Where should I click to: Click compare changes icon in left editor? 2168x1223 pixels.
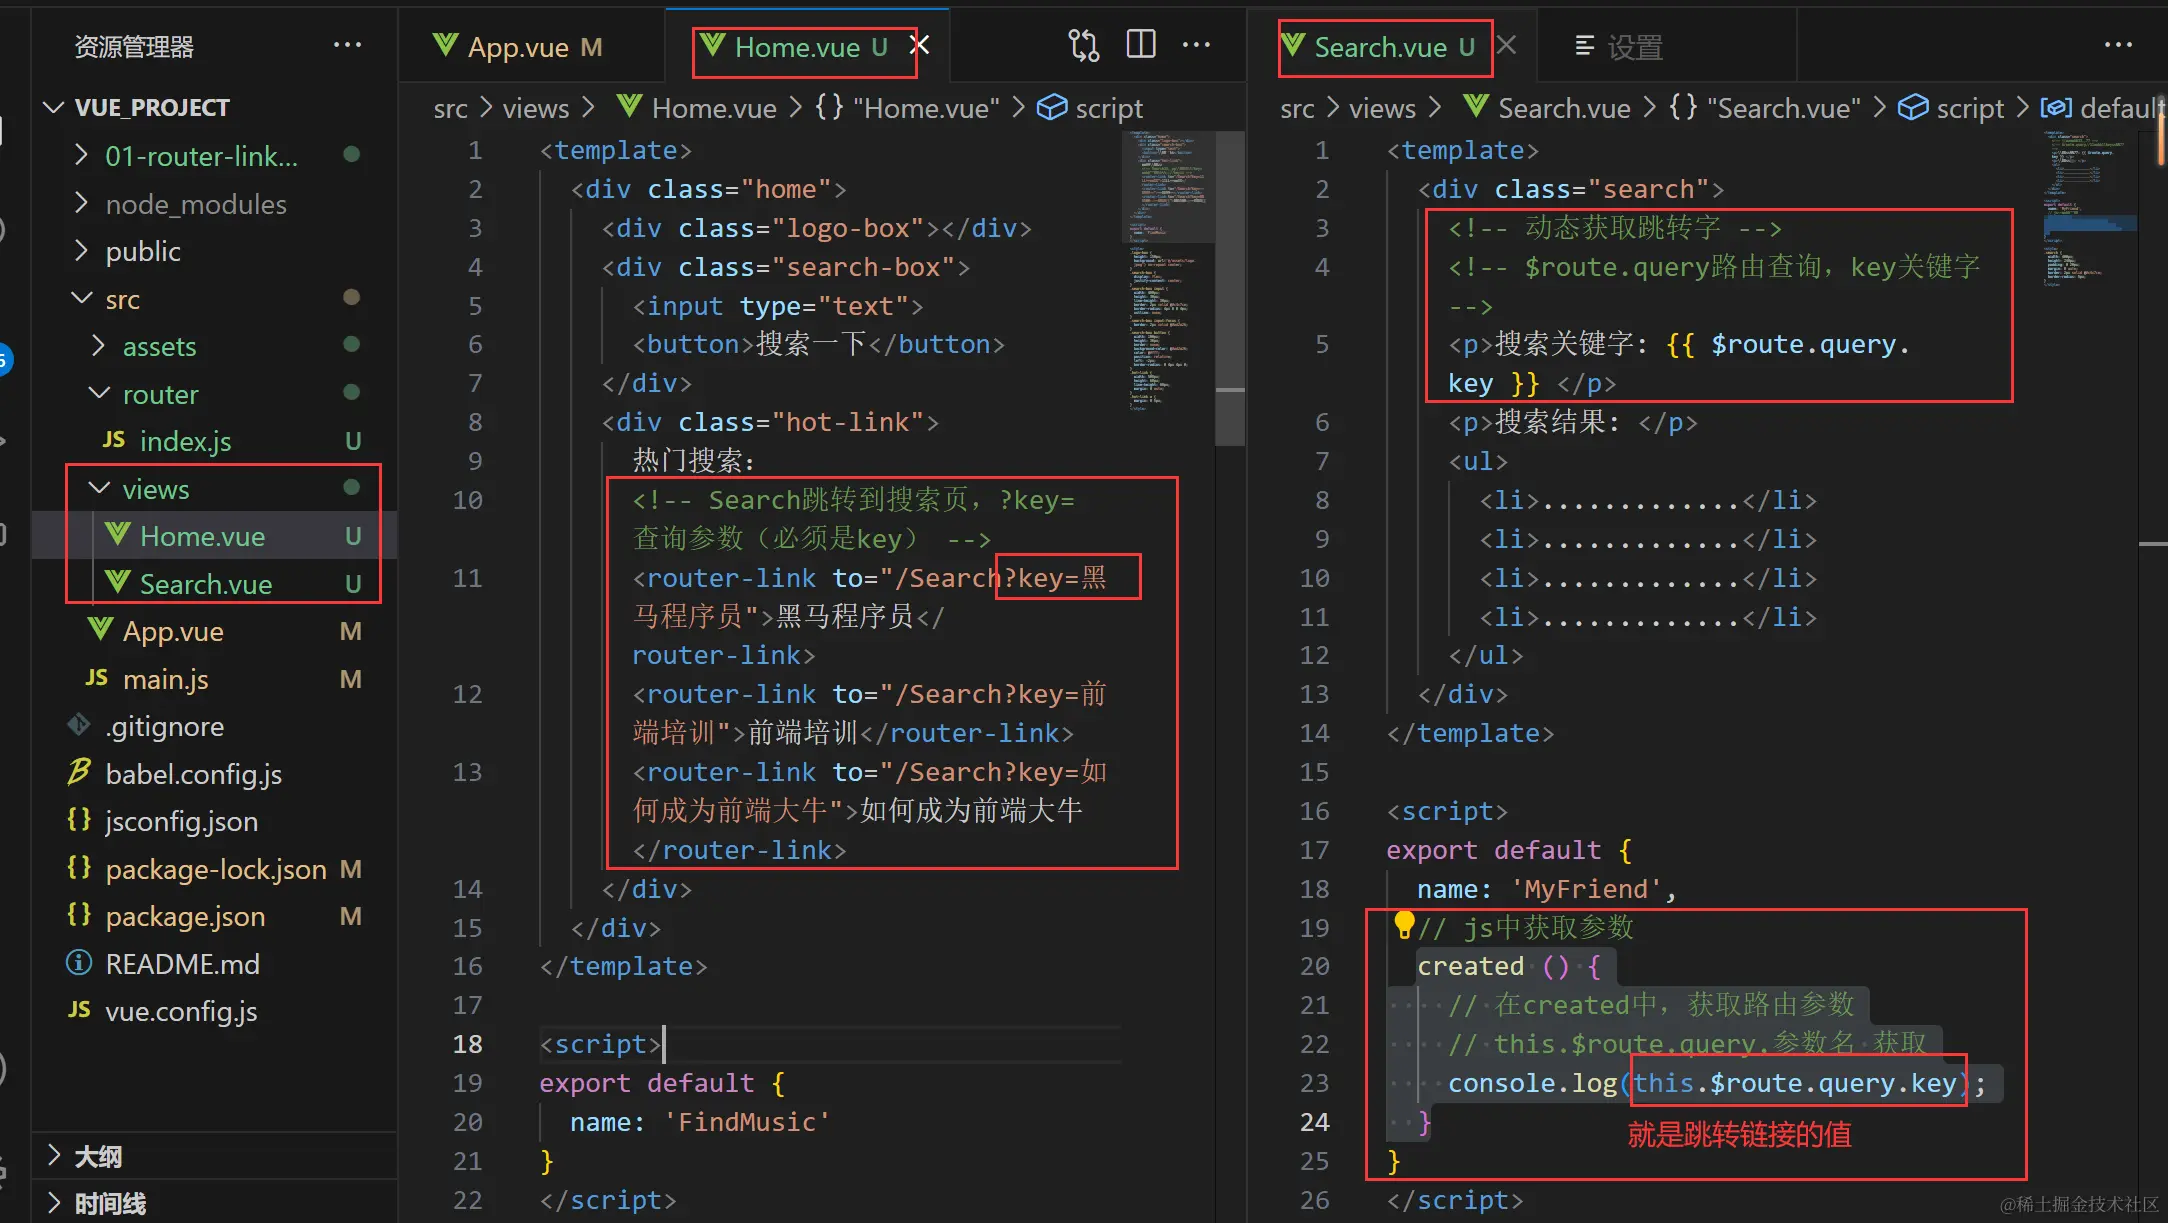(1084, 45)
